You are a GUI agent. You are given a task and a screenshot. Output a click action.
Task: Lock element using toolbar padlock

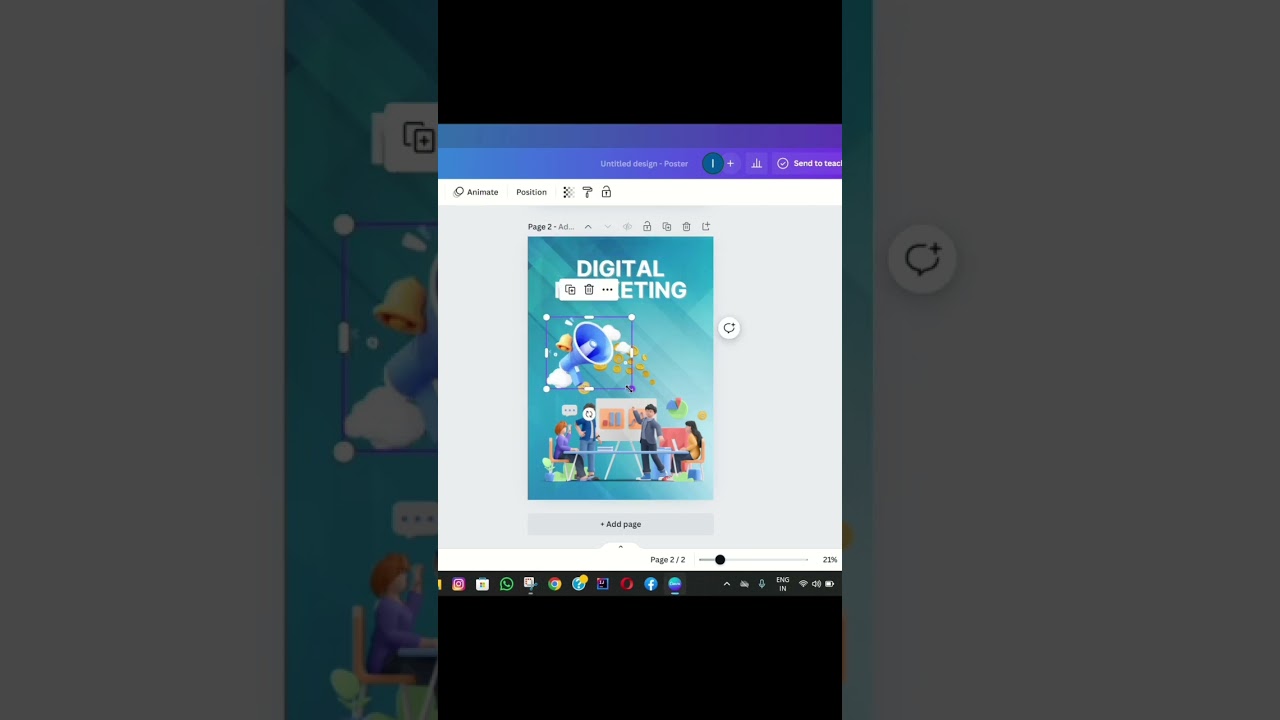click(606, 192)
